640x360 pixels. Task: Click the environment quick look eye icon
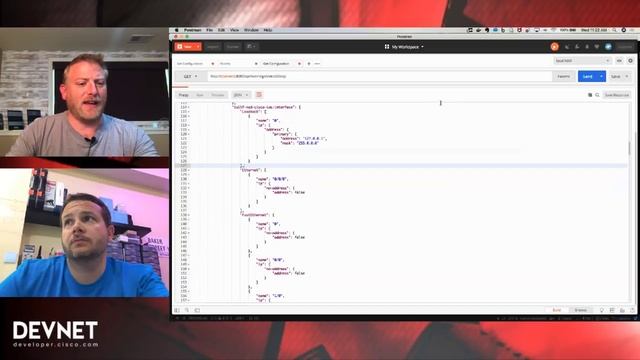pyautogui.click(x=620, y=61)
